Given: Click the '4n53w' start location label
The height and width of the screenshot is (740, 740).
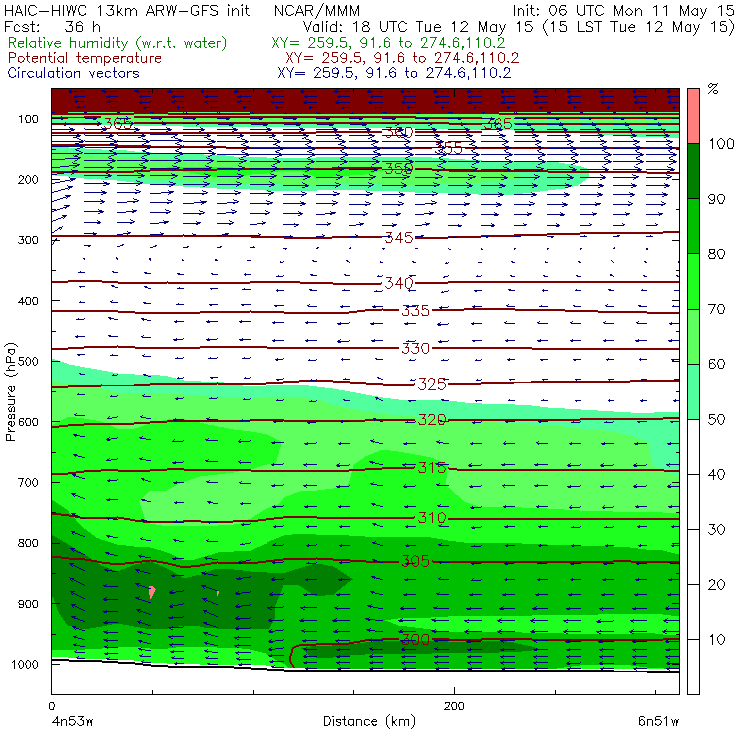Looking at the screenshot, I should click(71, 722).
